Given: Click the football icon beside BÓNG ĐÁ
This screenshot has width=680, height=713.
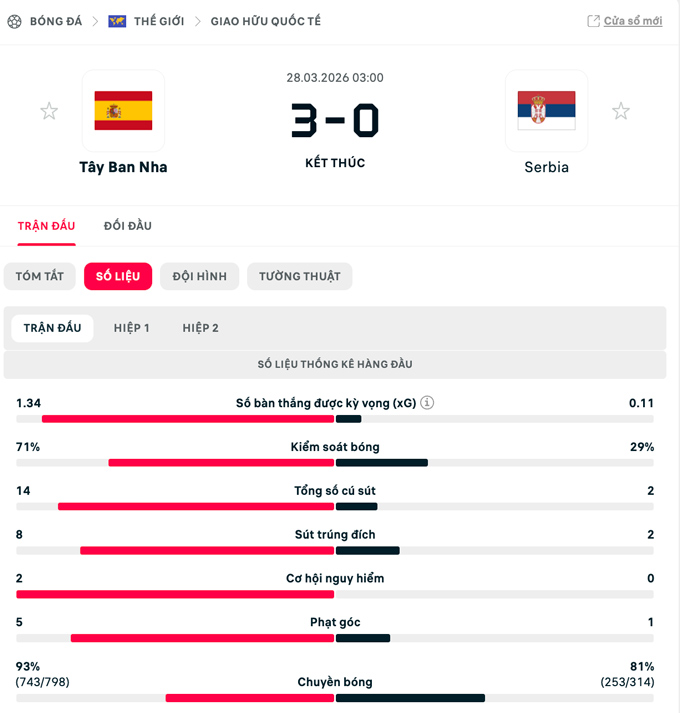Looking at the screenshot, I should click(14, 21).
